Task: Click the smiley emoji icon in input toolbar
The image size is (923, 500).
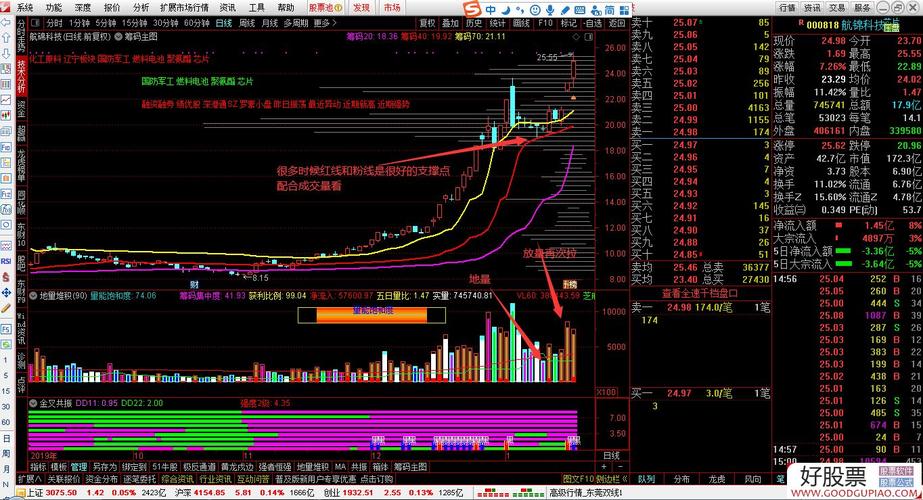Action: click(x=534, y=10)
